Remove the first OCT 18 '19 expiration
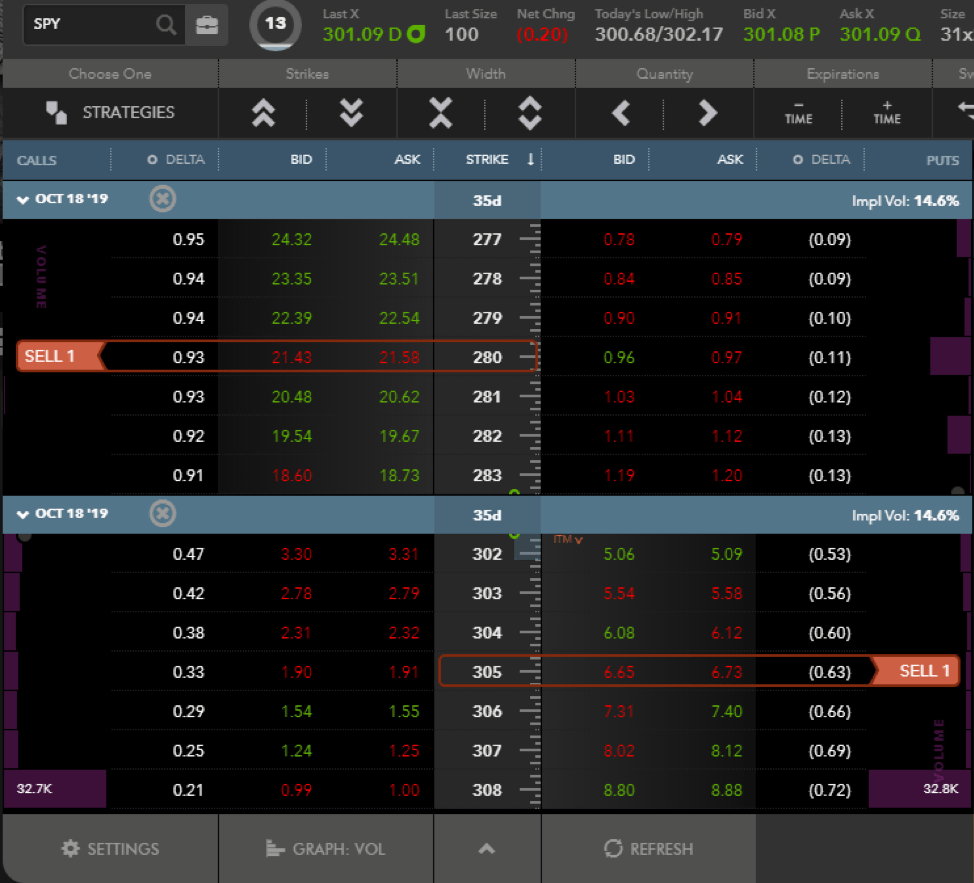This screenshot has height=883, width=974. [162, 199]
